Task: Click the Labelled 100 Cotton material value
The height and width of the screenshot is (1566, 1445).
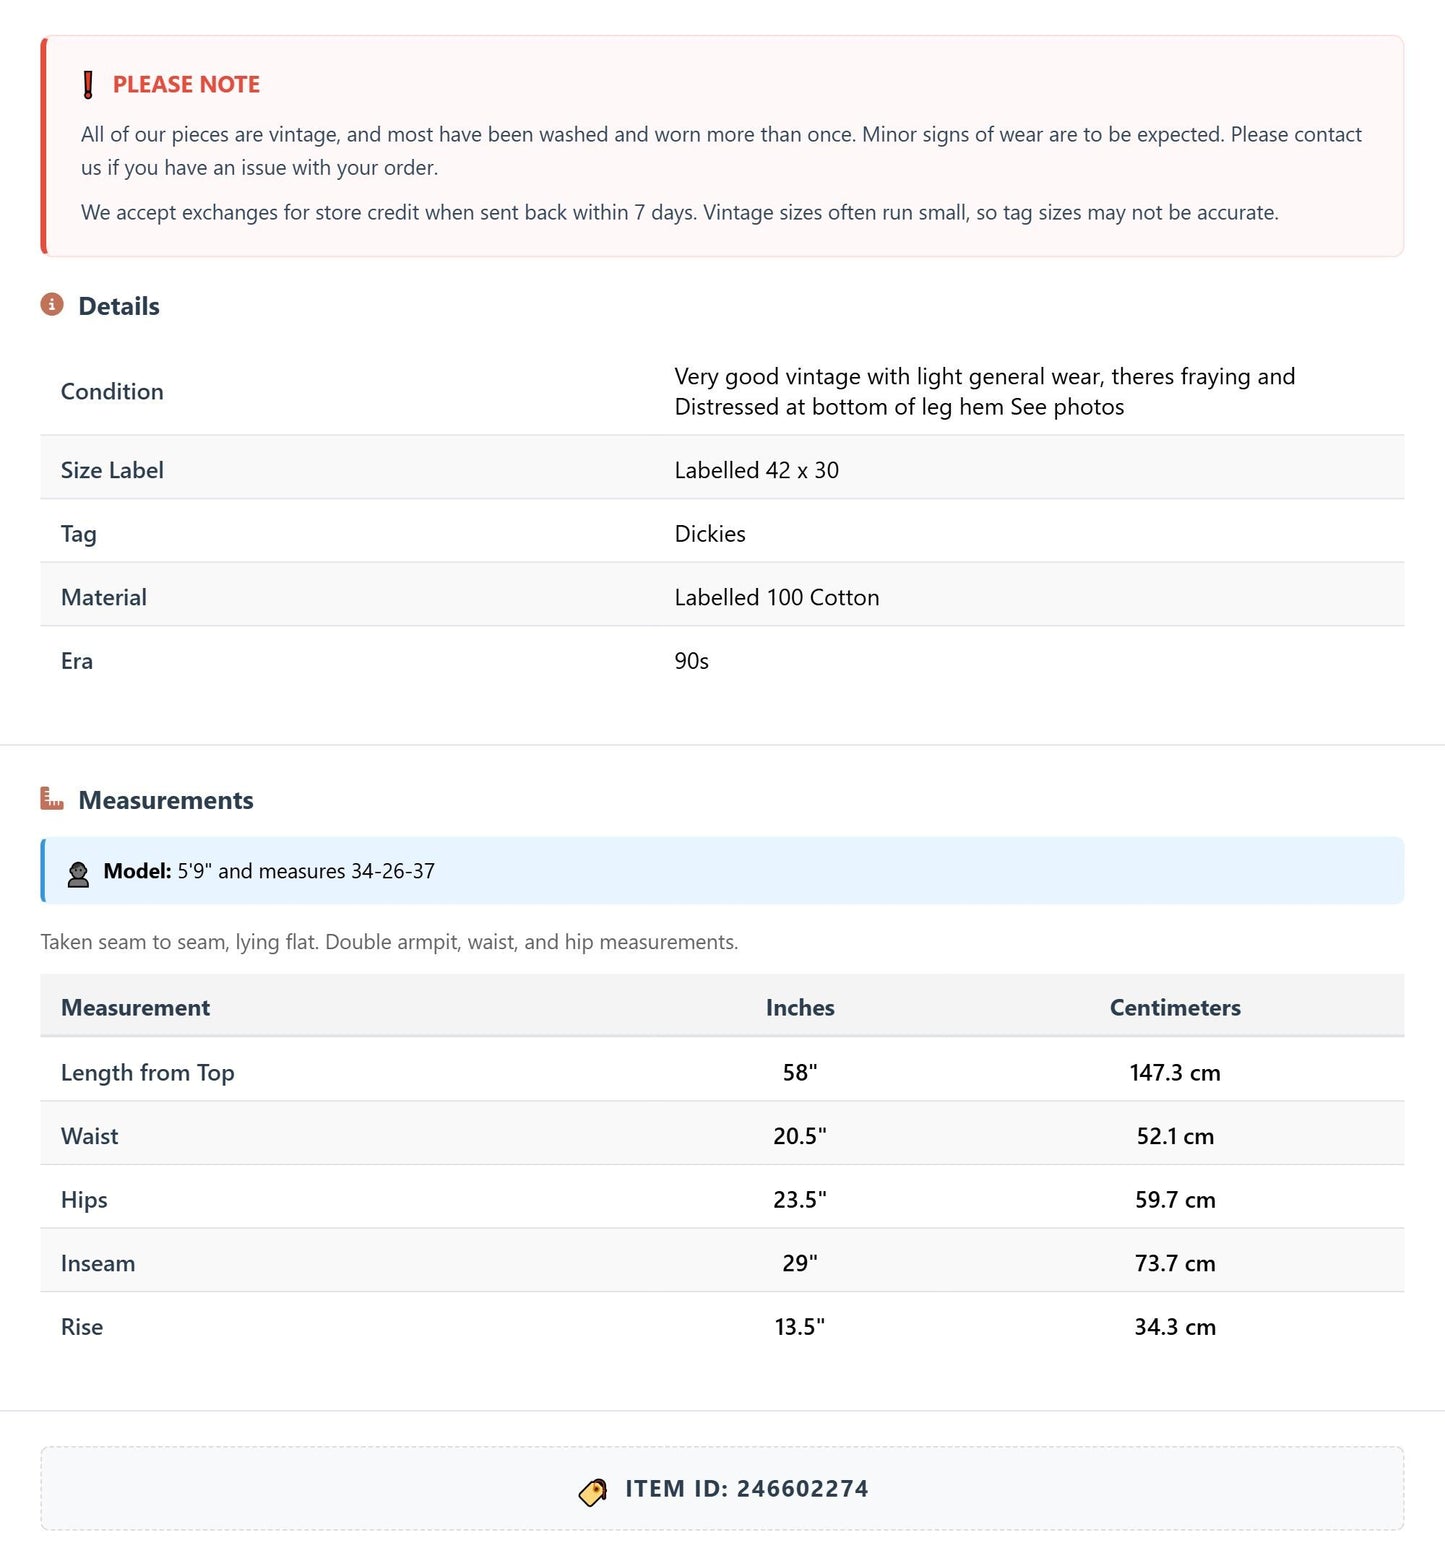Action: pos(777,597)
